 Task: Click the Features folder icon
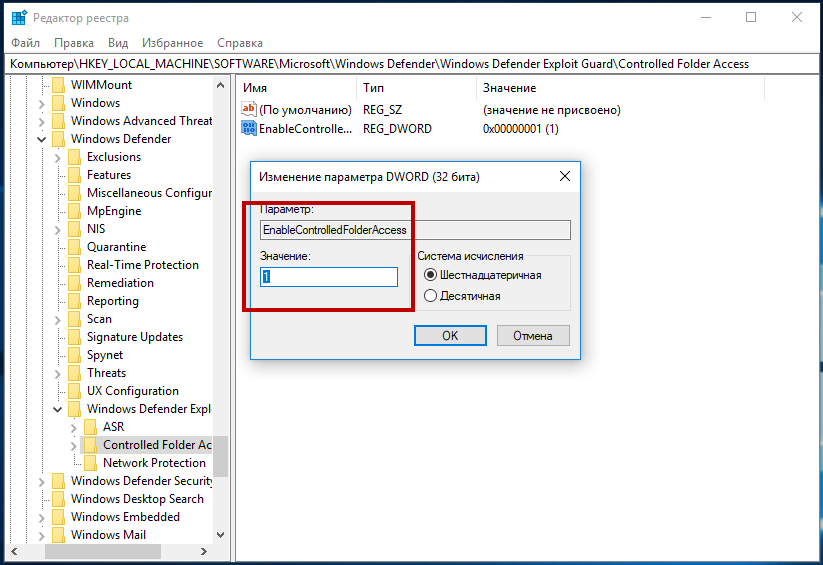[x=75, y=174]
